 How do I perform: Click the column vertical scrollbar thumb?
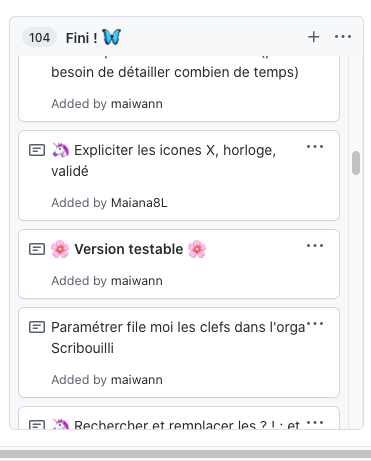coord(356,163)
